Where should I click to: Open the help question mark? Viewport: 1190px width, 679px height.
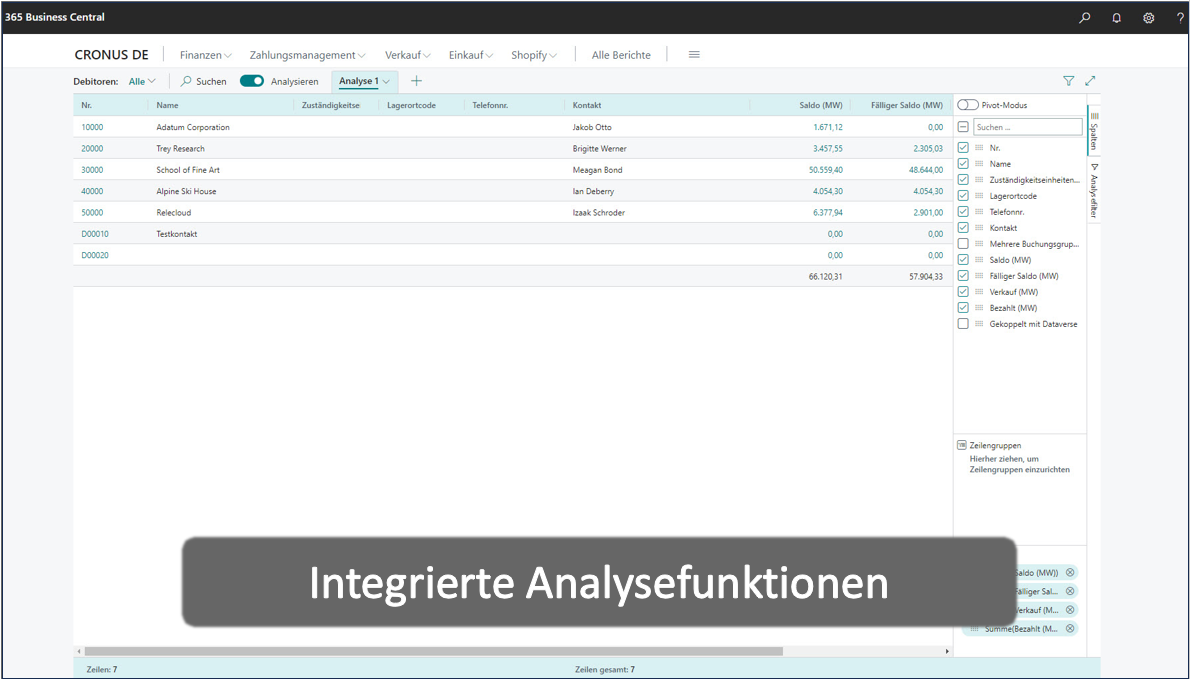click(1180, 17)
